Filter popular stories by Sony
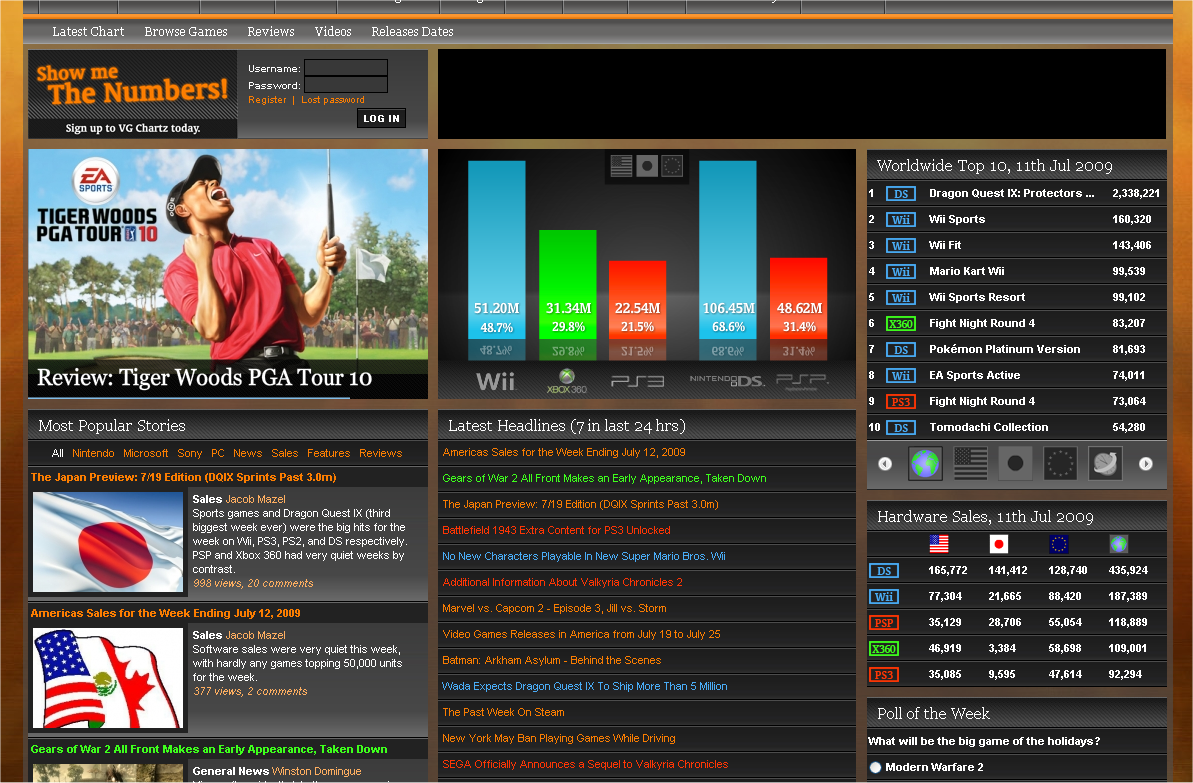Screen dimensions: 1193x783 pyautogui.click(x=189, y=453)
